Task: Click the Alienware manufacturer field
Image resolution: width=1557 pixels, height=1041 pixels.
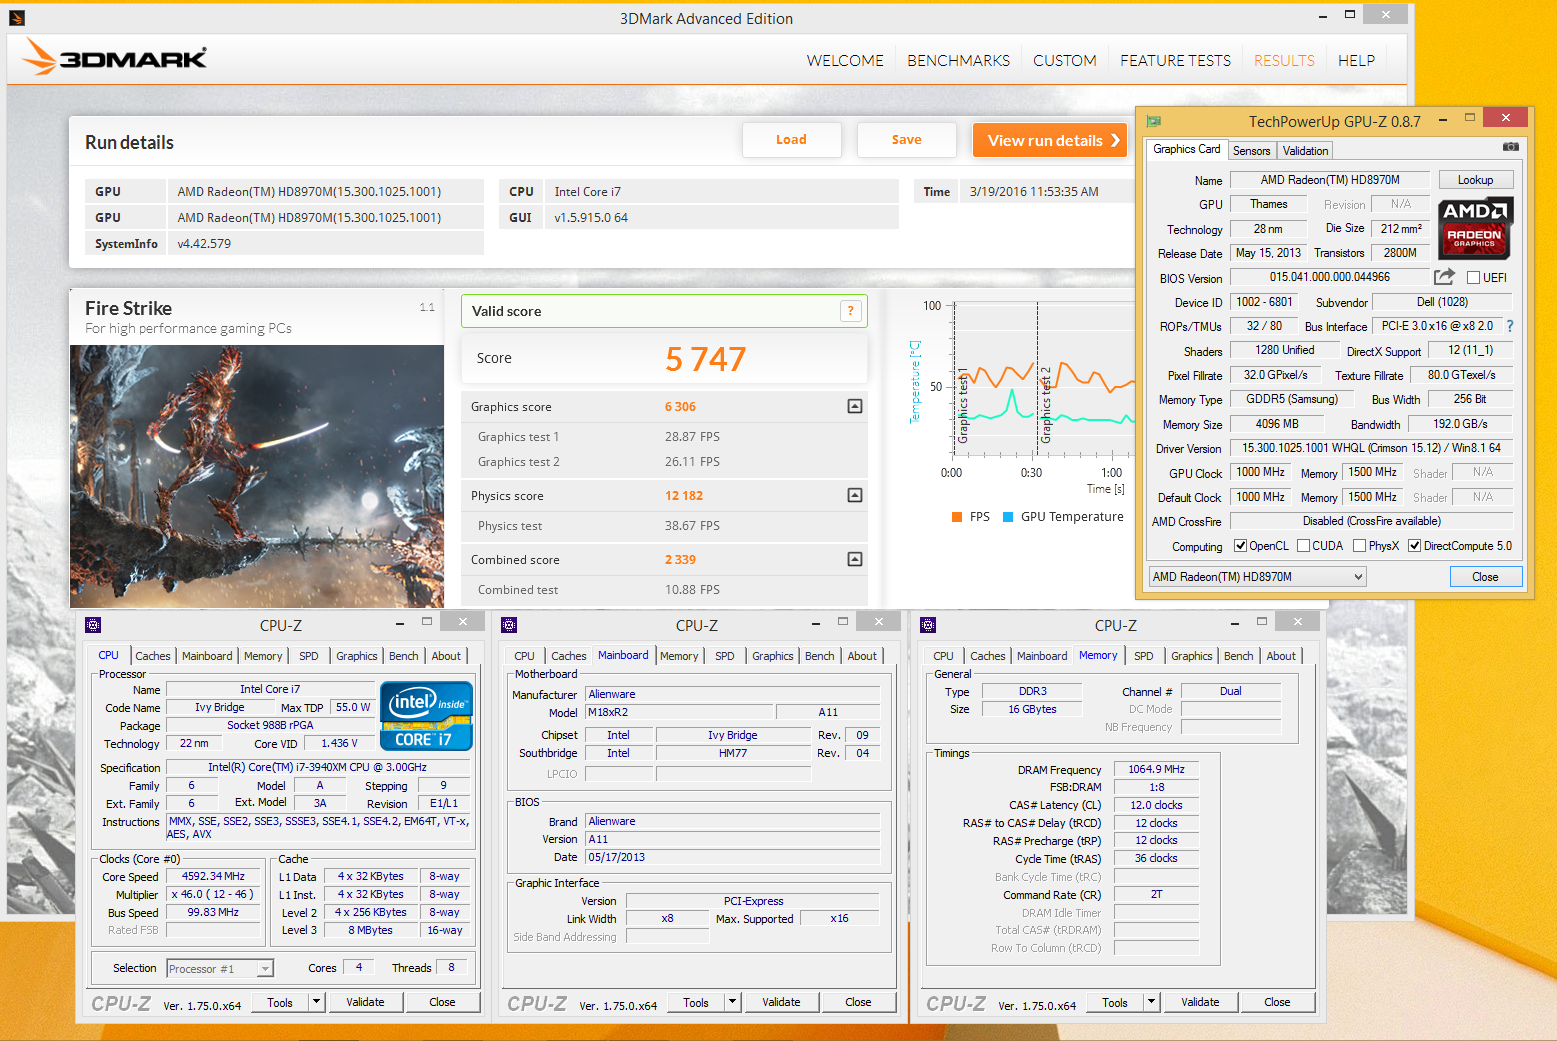Action: click(x=733, y=694)
